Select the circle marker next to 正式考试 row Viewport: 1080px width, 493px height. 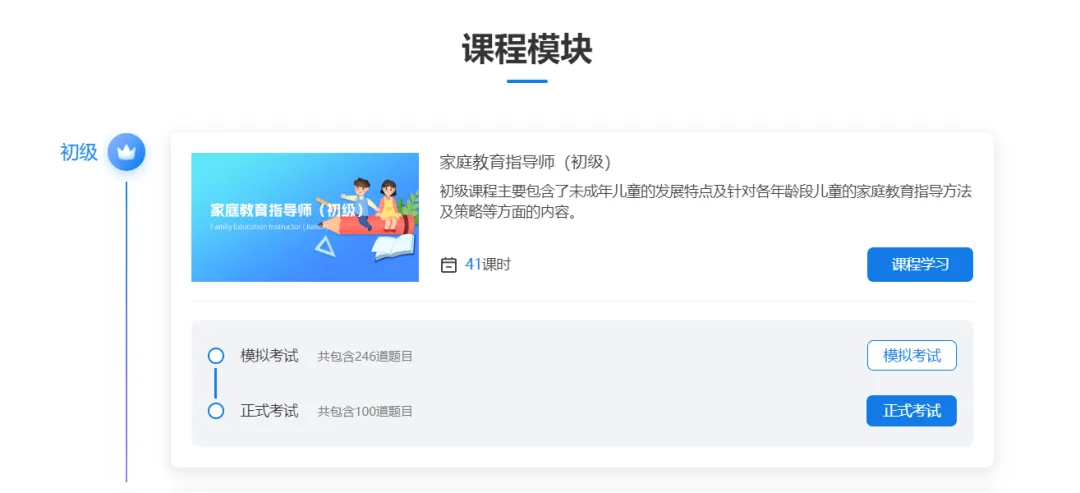coord(216,411)
